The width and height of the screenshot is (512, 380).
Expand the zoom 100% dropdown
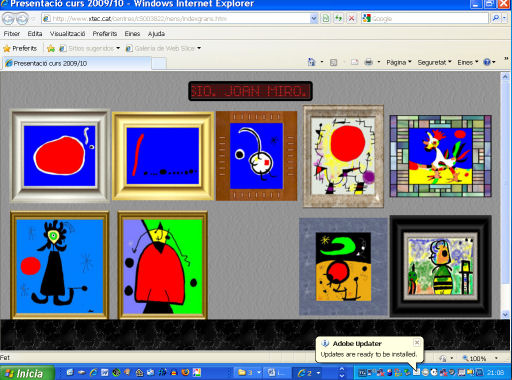coord(496,358)
